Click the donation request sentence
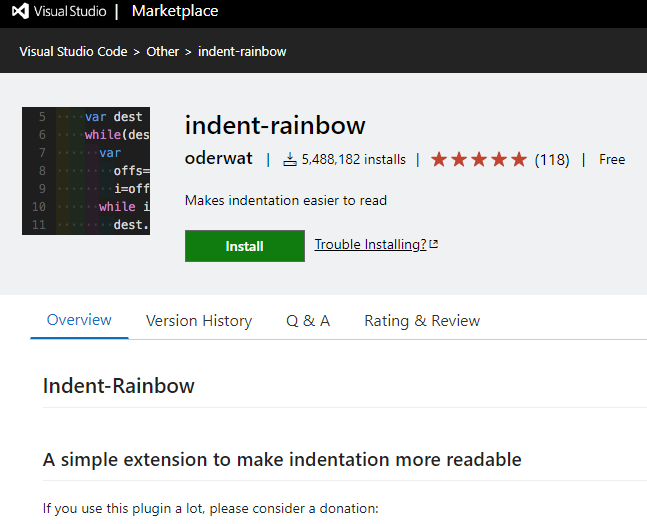 click(210, 508)
